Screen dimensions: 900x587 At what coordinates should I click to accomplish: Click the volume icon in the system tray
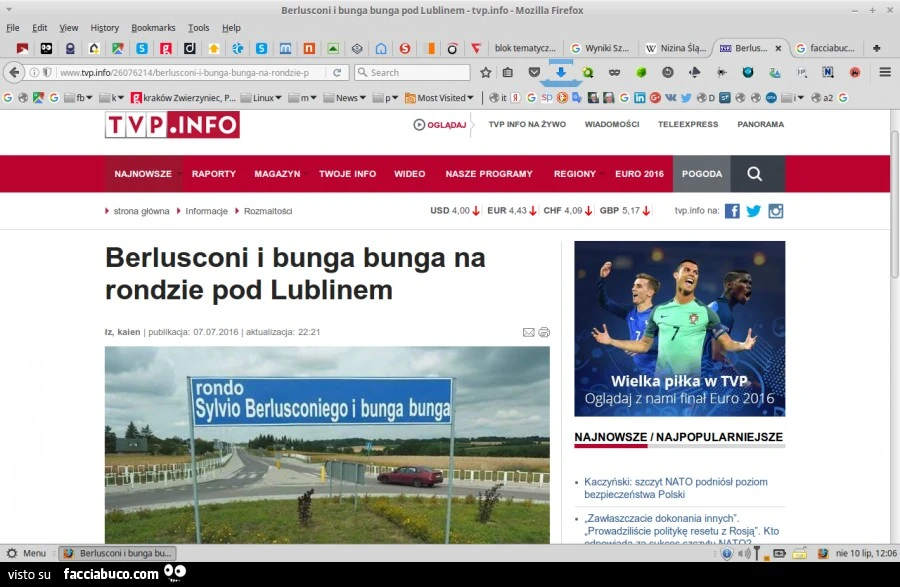click(x=744, y=554)
